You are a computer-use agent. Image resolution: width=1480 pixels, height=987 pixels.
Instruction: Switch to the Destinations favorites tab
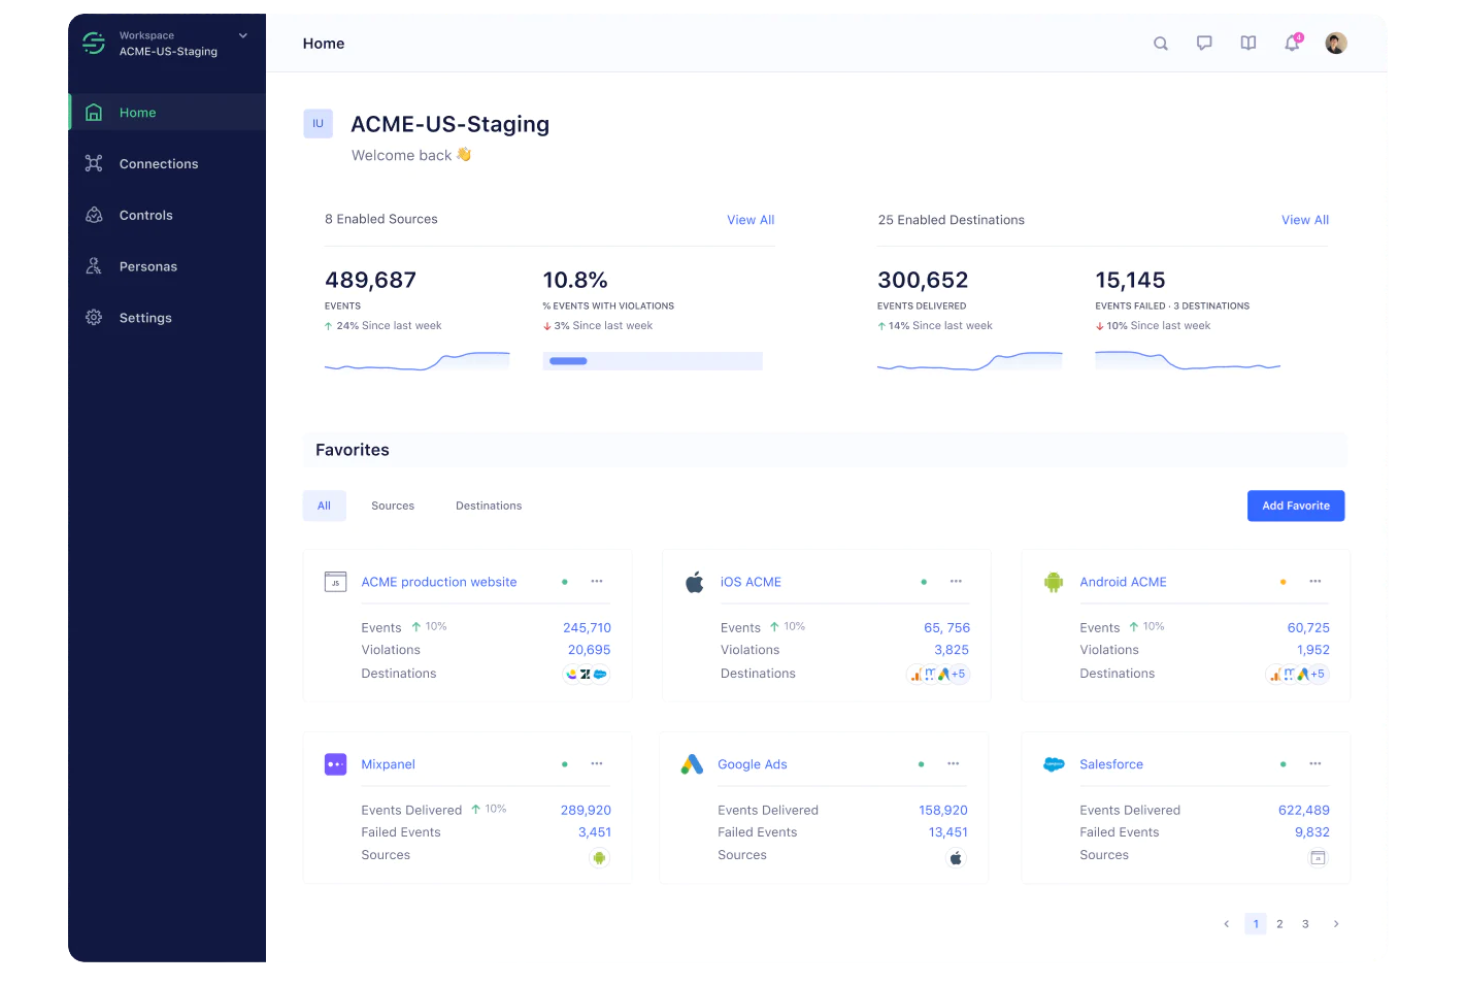[x=488, y=506]
